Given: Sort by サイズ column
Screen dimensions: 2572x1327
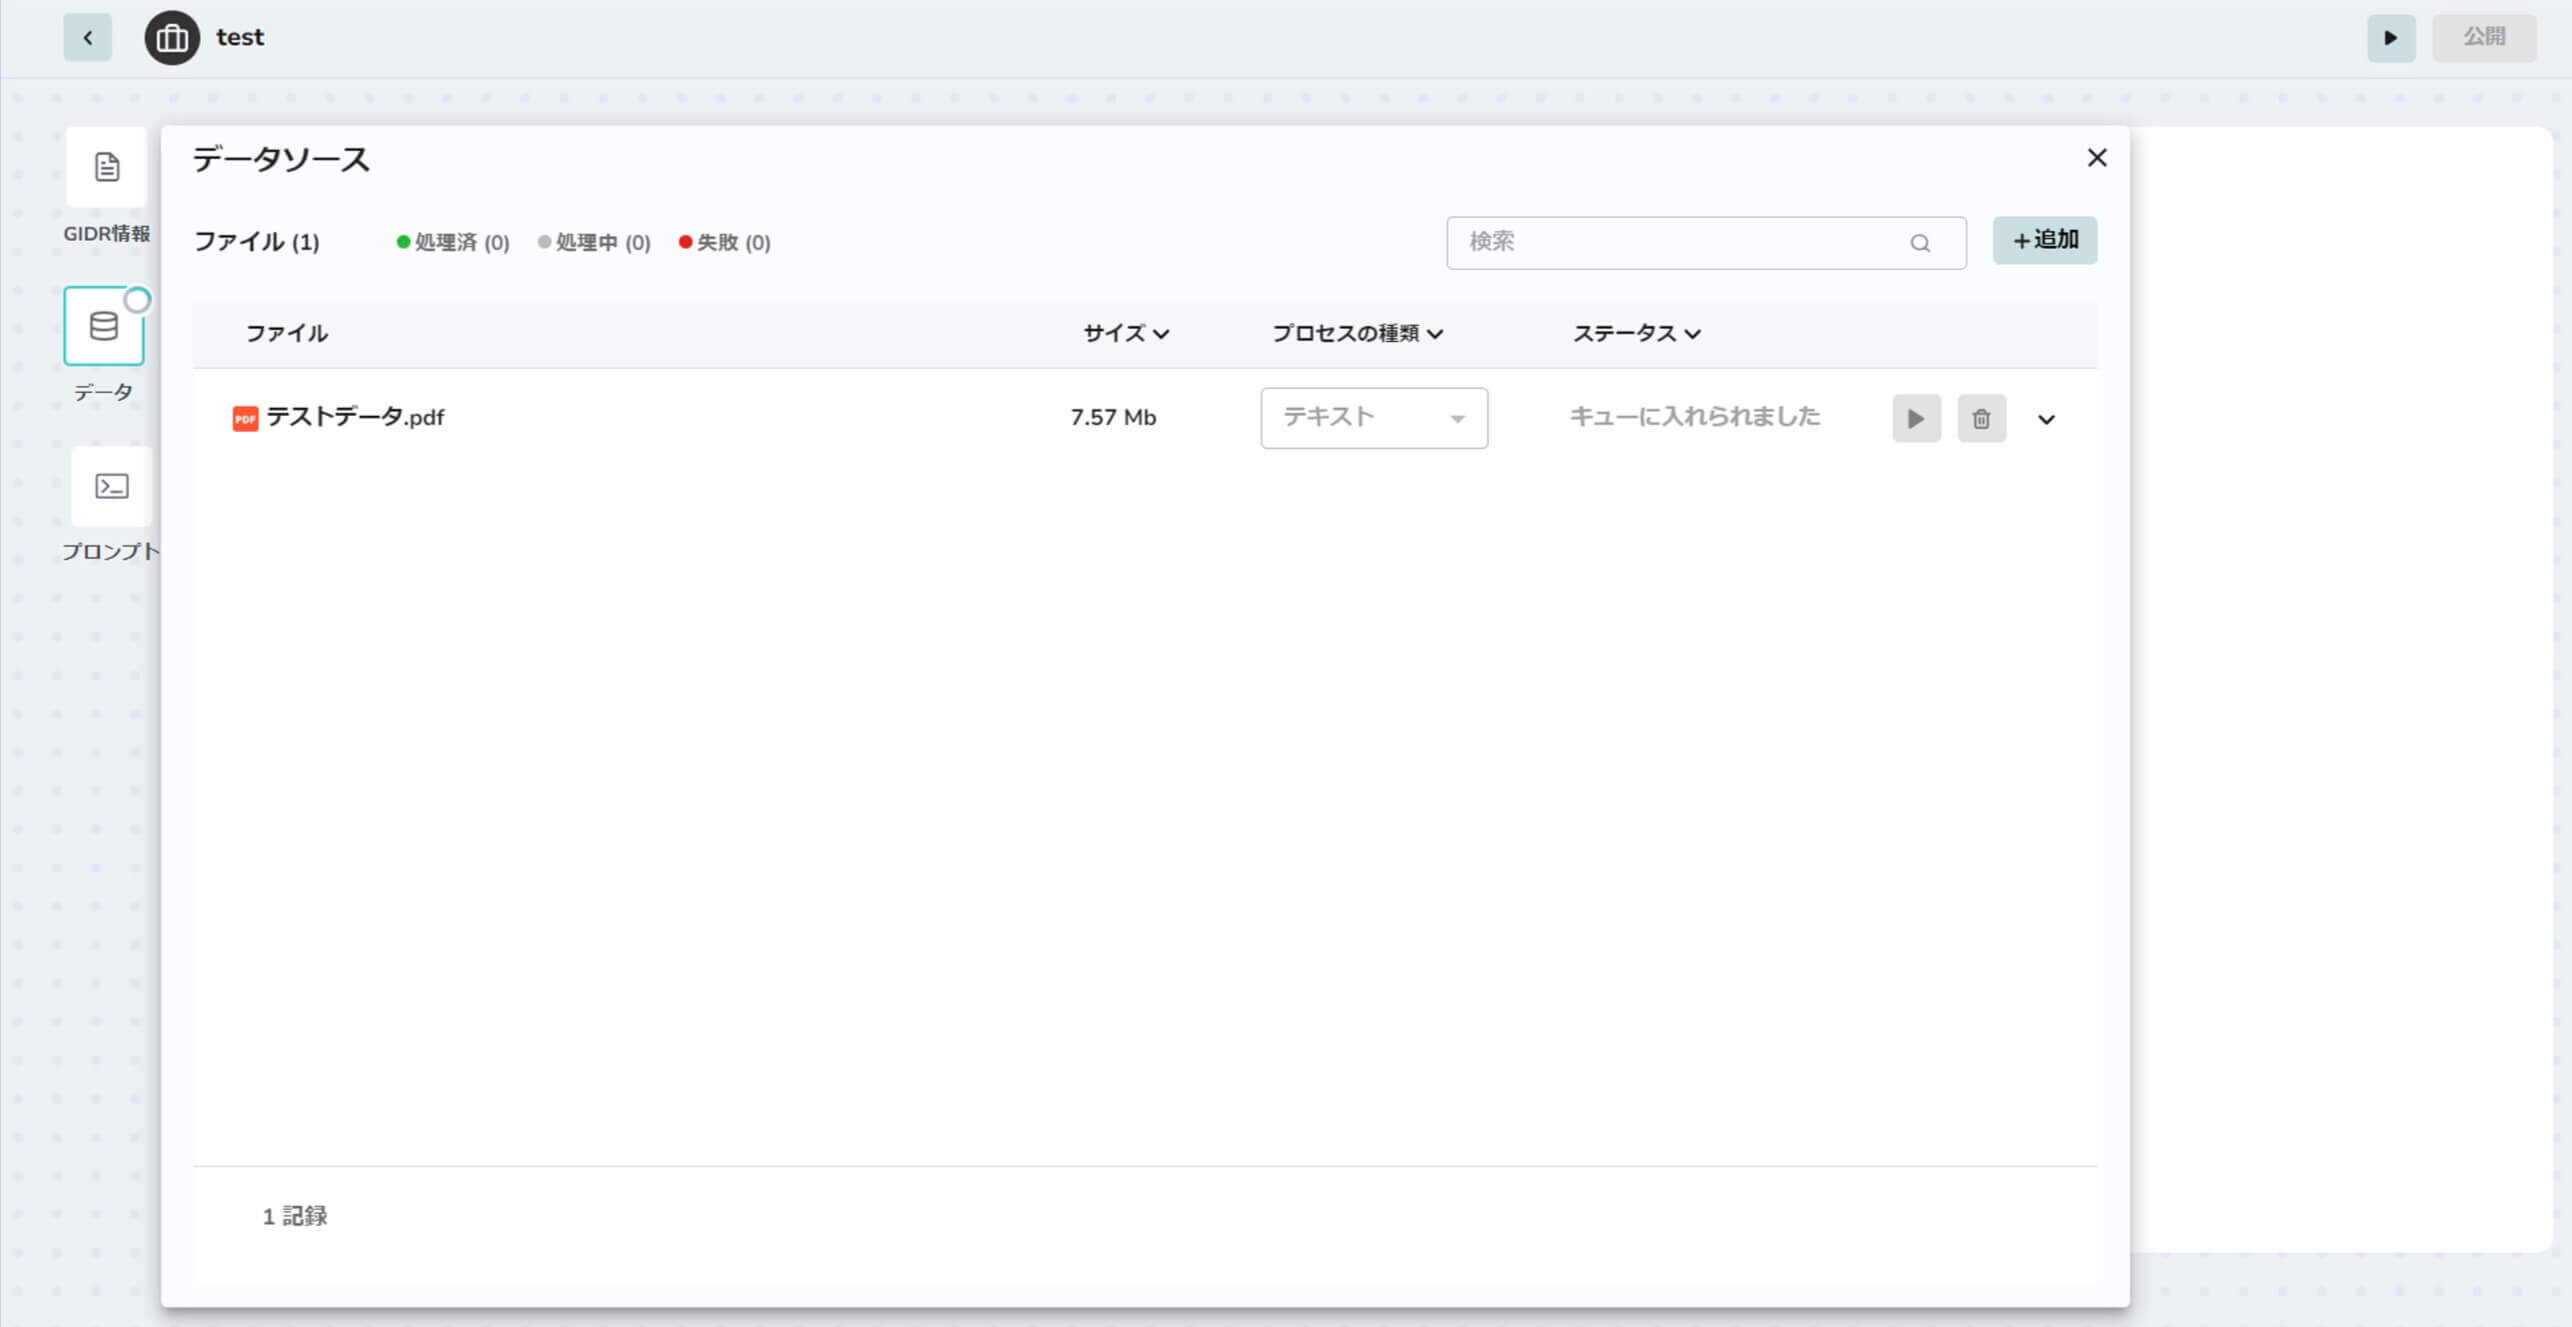Looking at the screenshot, I should [1126, 334].
